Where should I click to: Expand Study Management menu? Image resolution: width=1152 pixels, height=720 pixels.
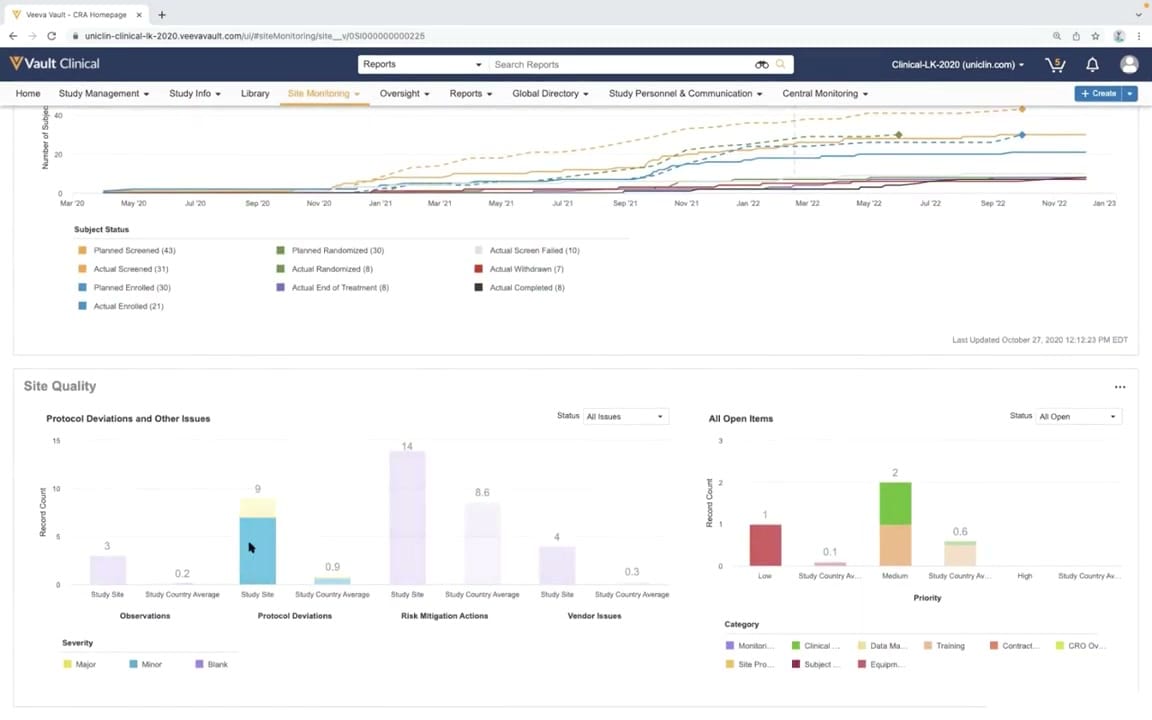coord(104,94)
